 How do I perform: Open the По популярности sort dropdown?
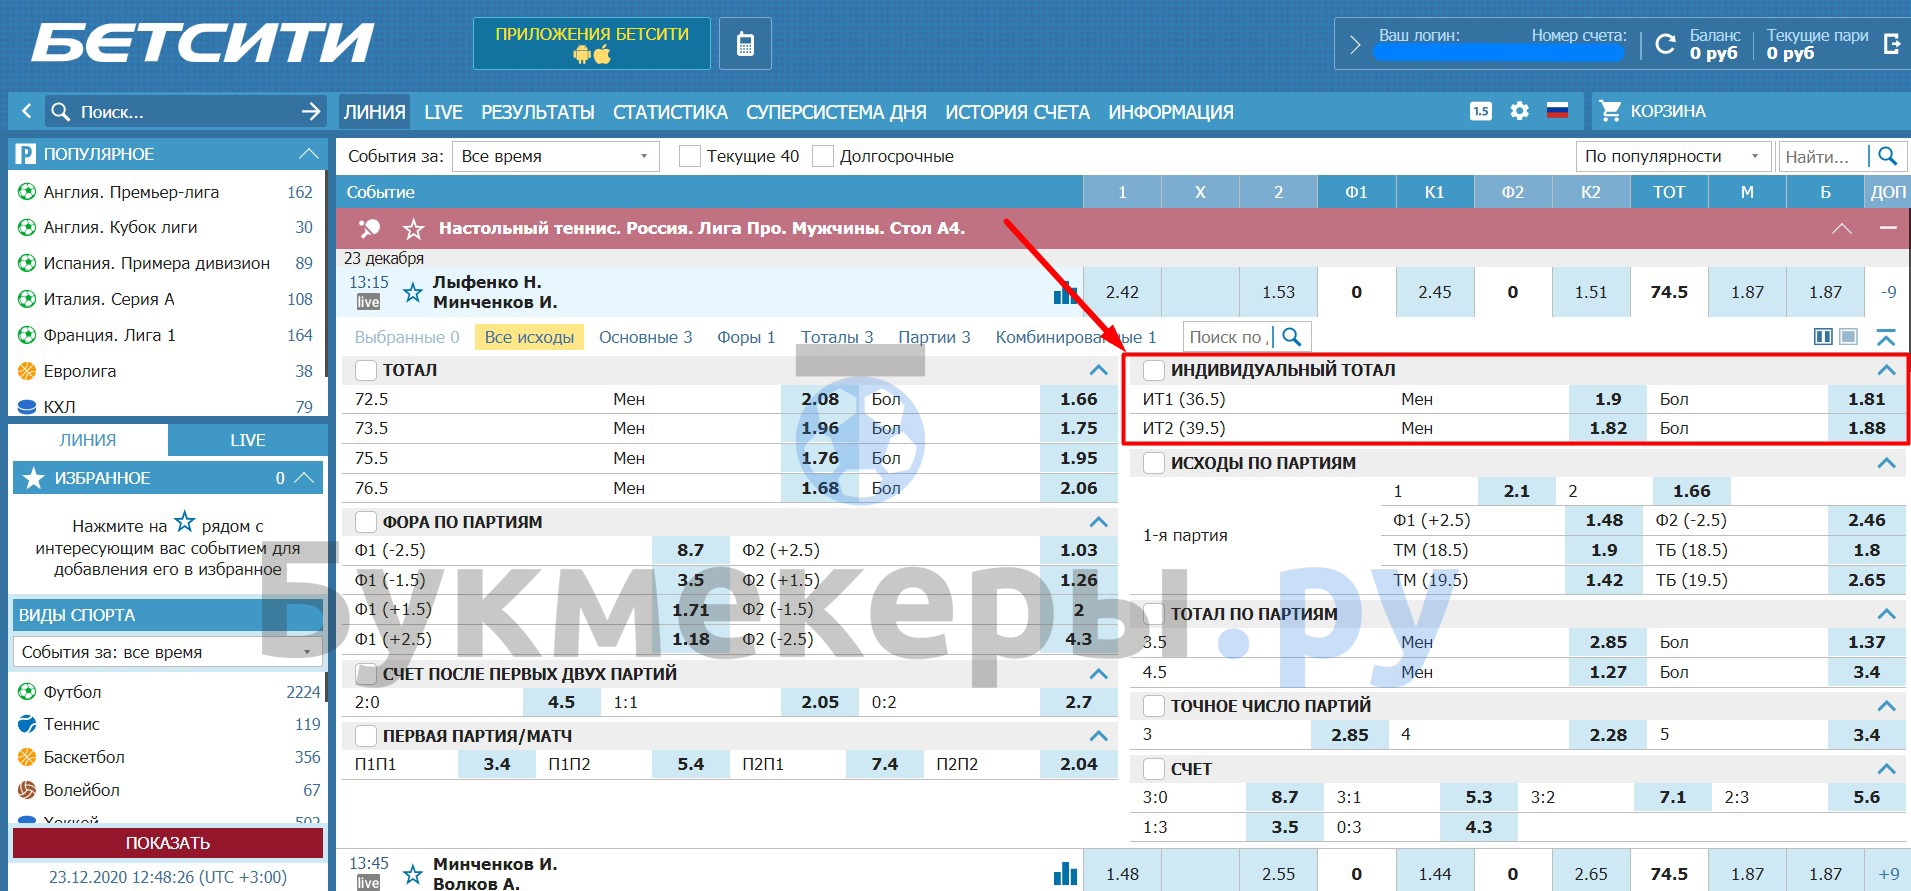click(1671, 156)
